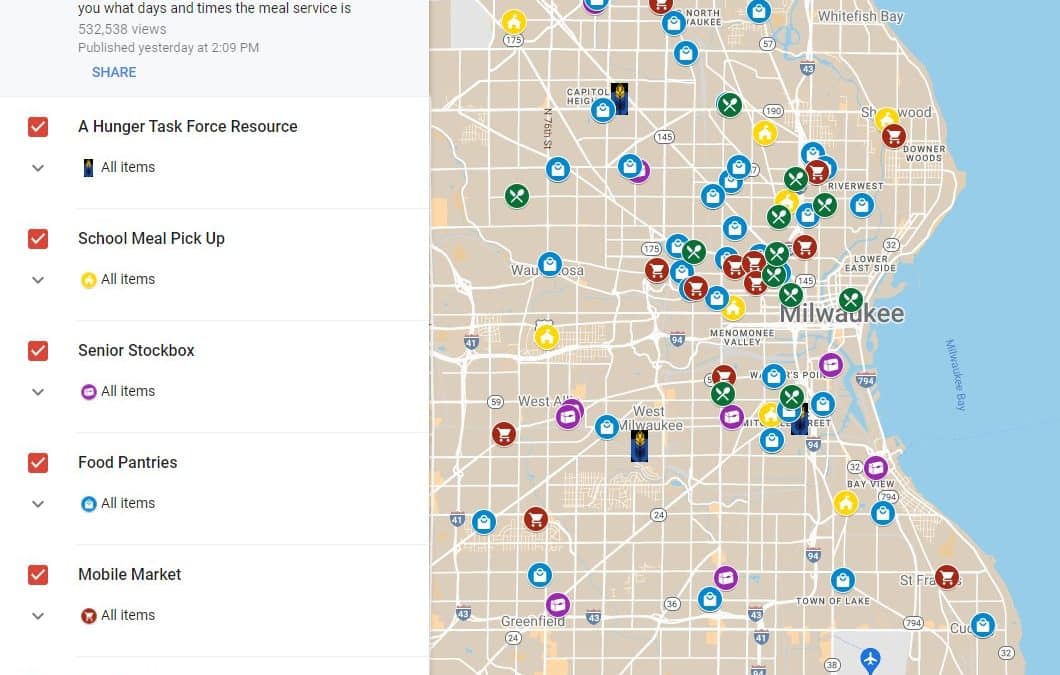The image size is (1060, 675).
Task: Select the blue food pantry marker at Cudahy
Action: pyautogui.click(x=982, y=625)
